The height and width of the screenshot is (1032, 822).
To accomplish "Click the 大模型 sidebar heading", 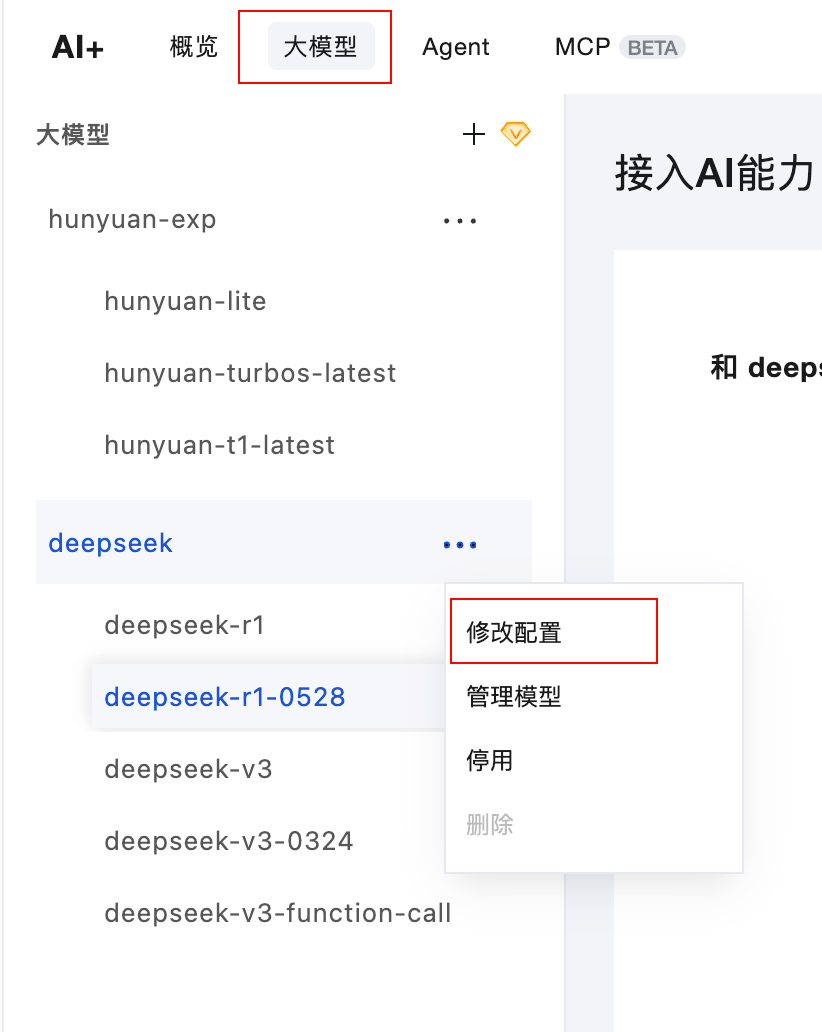I will [72, 135].
